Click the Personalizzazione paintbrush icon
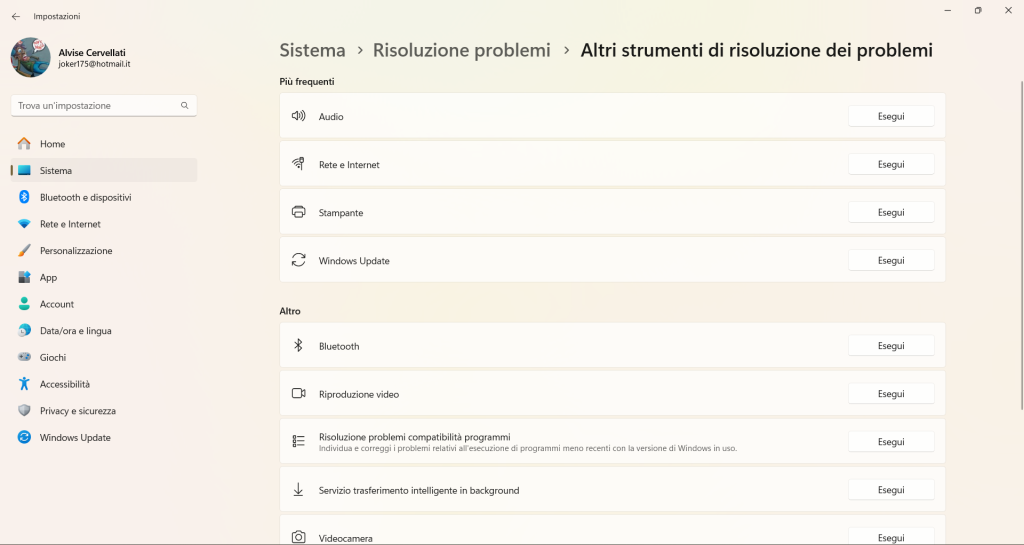1024x545 pixels. (x=24, y=251)
